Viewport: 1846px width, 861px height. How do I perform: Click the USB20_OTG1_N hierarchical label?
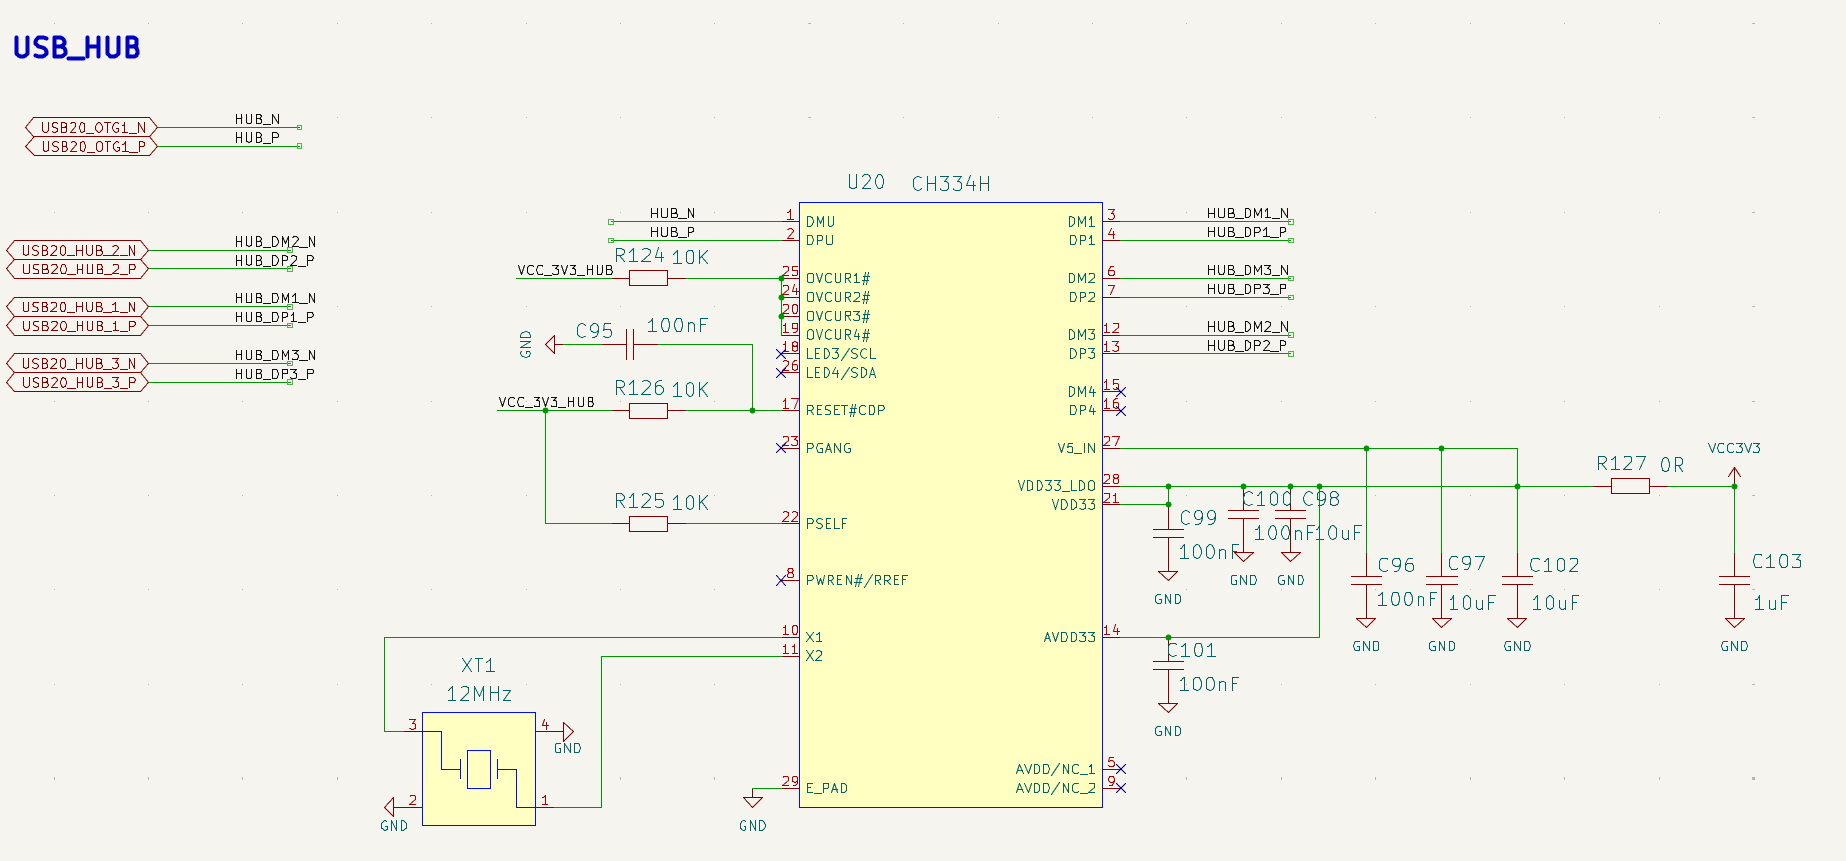92,128
